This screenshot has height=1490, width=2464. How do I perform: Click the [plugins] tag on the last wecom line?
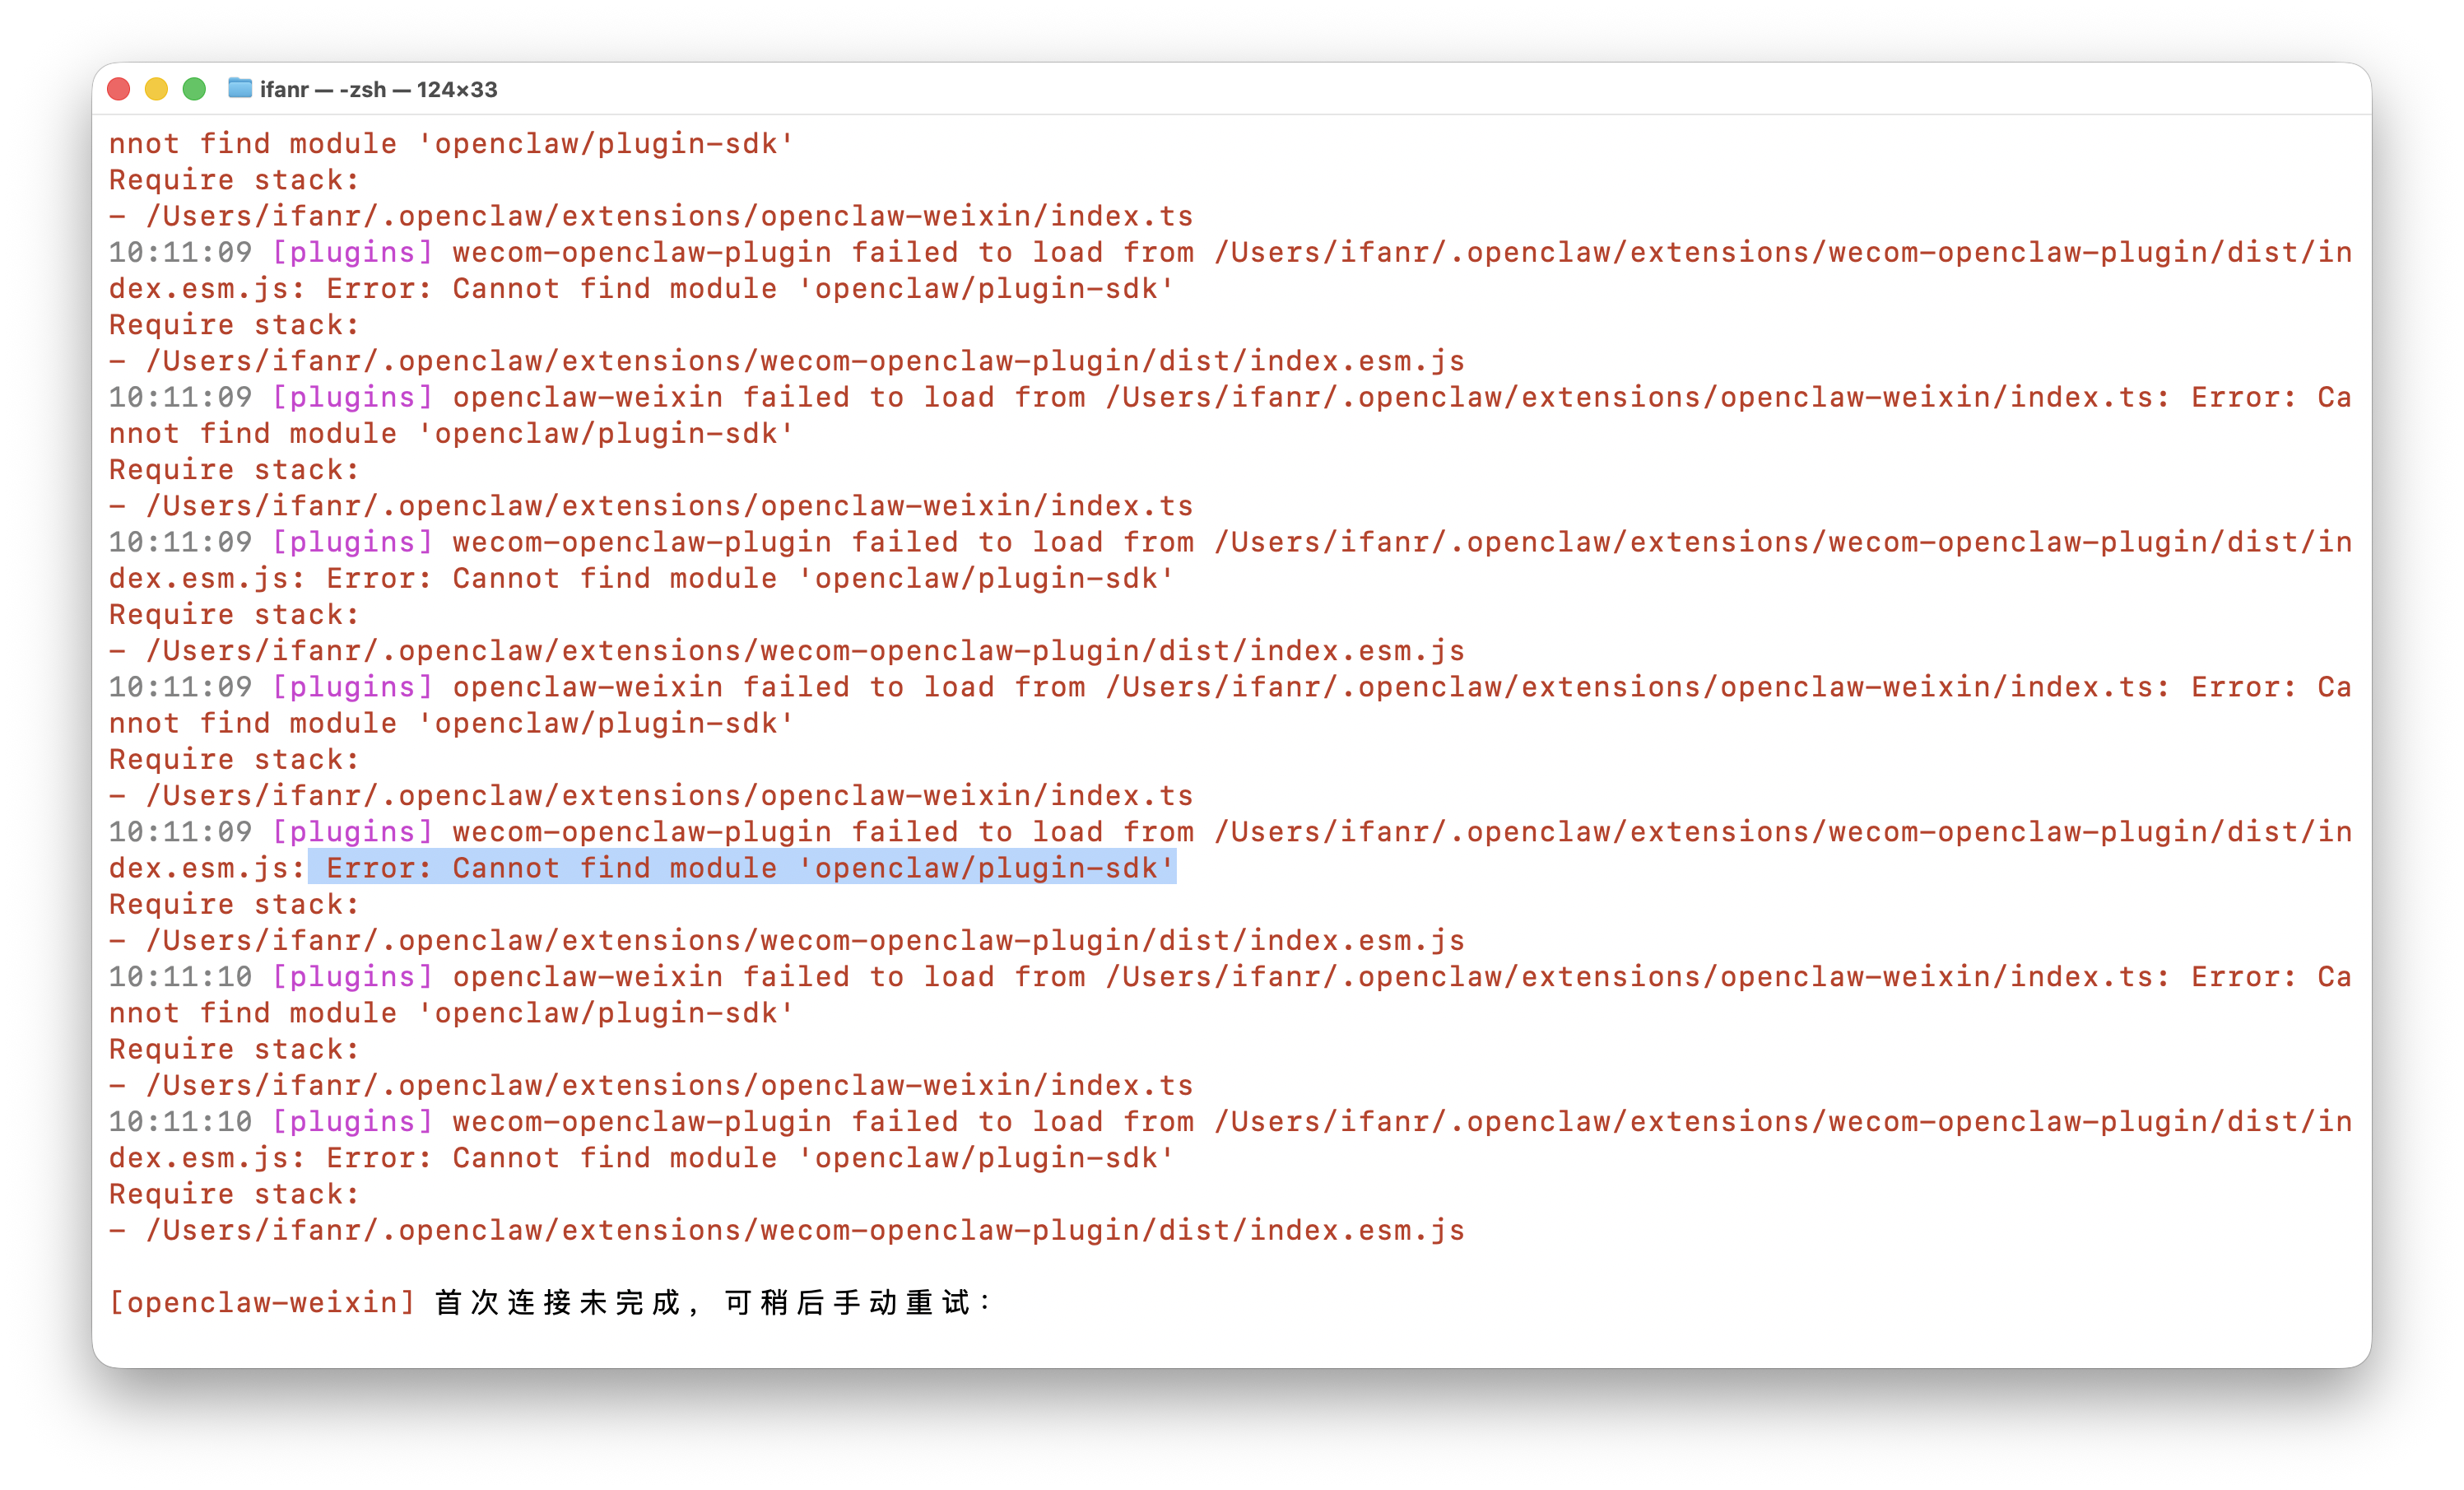point(352,1121)
